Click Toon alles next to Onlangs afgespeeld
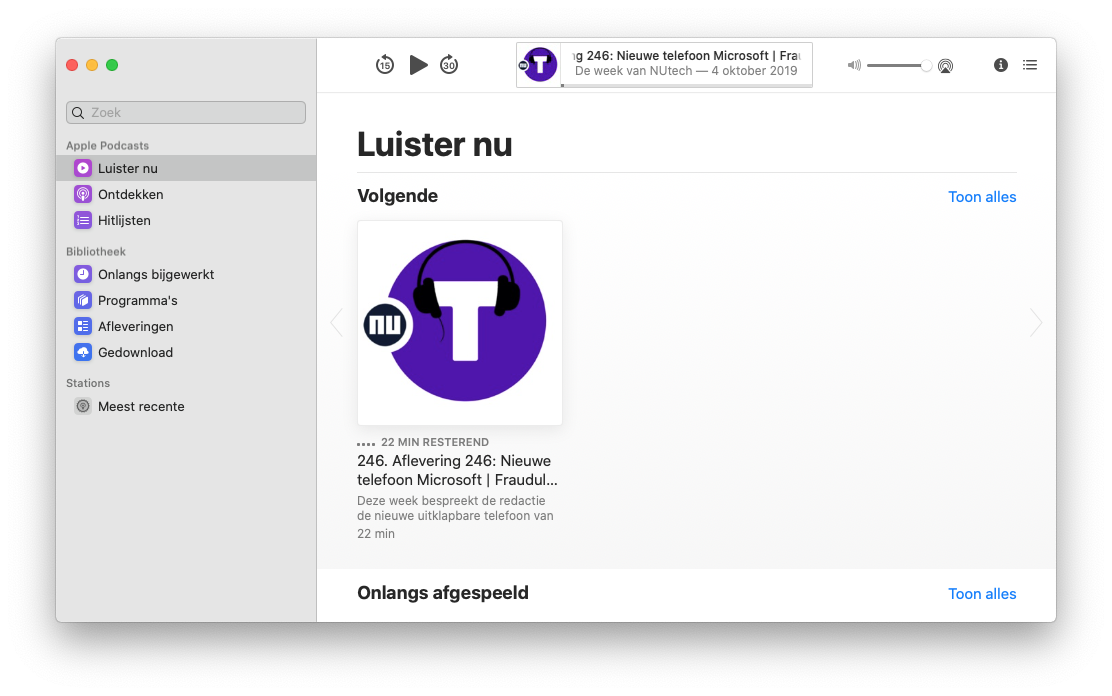This screenshot has width=1112, height=696. [981, 594]
